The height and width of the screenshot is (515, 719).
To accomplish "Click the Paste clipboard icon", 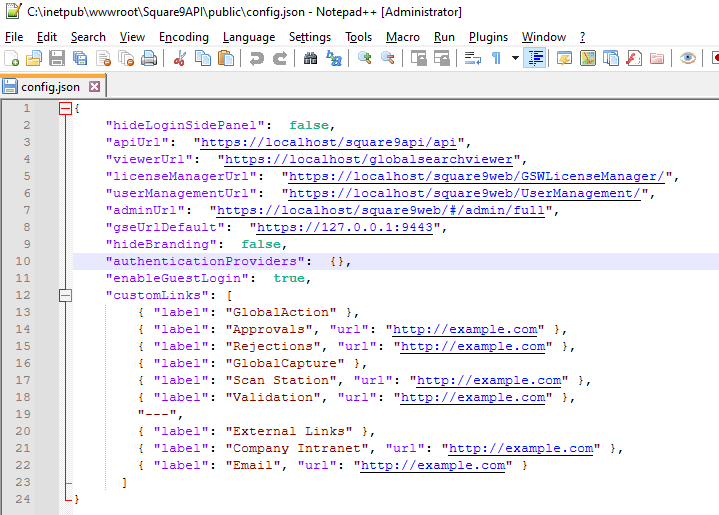I will [226, 59].
